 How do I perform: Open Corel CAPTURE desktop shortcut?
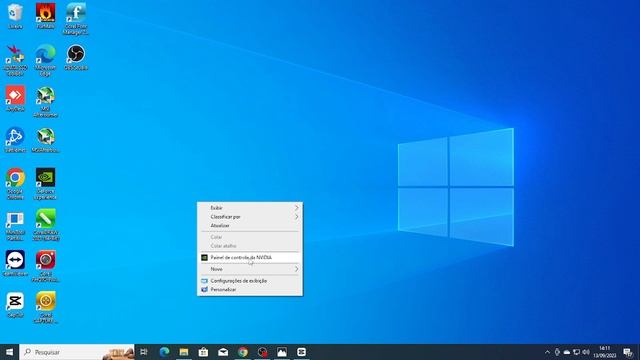tap(45, 308)
